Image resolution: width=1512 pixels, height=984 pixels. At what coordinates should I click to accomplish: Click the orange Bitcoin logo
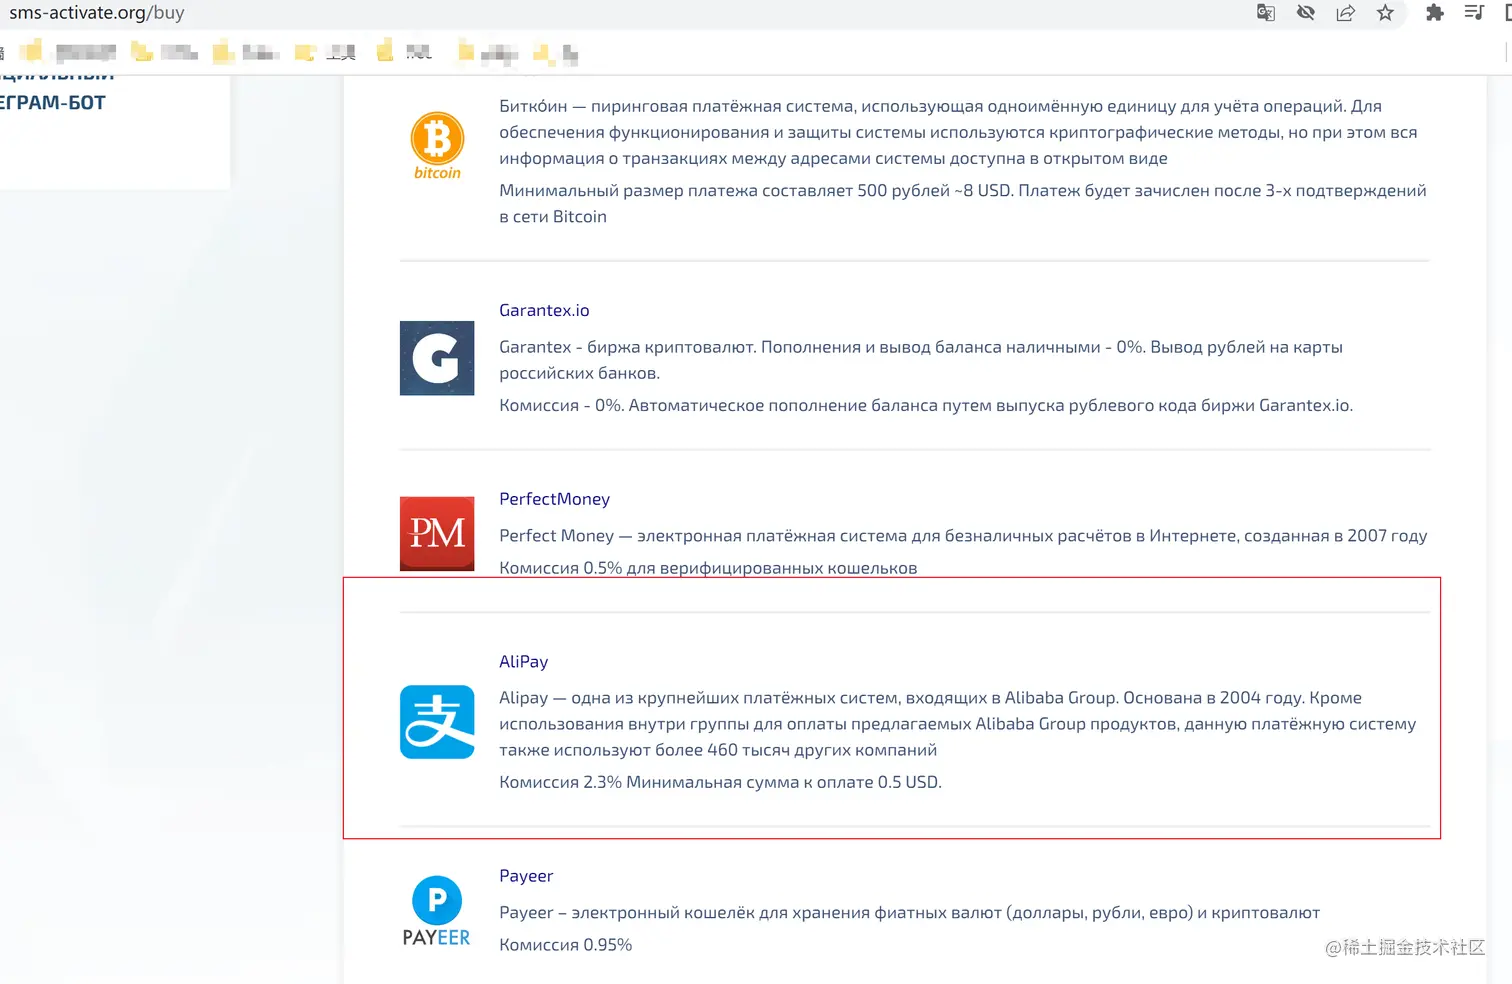coord(437,146)
